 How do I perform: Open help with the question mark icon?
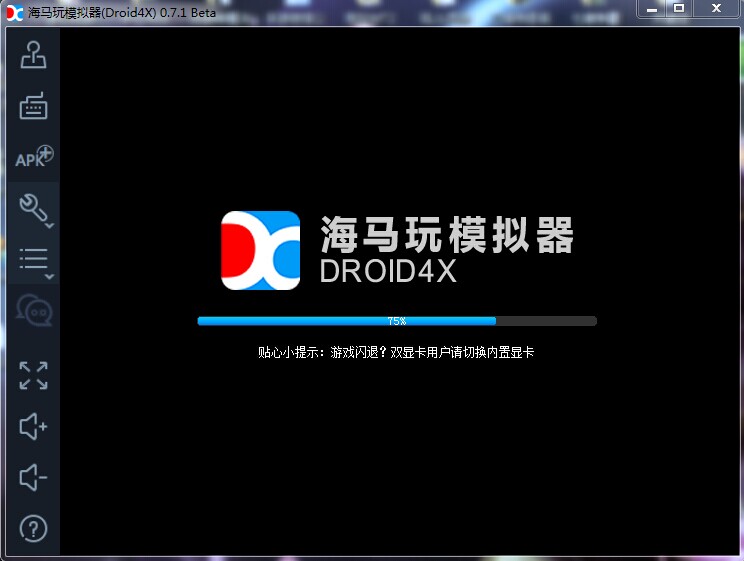[x=33, y=528]
